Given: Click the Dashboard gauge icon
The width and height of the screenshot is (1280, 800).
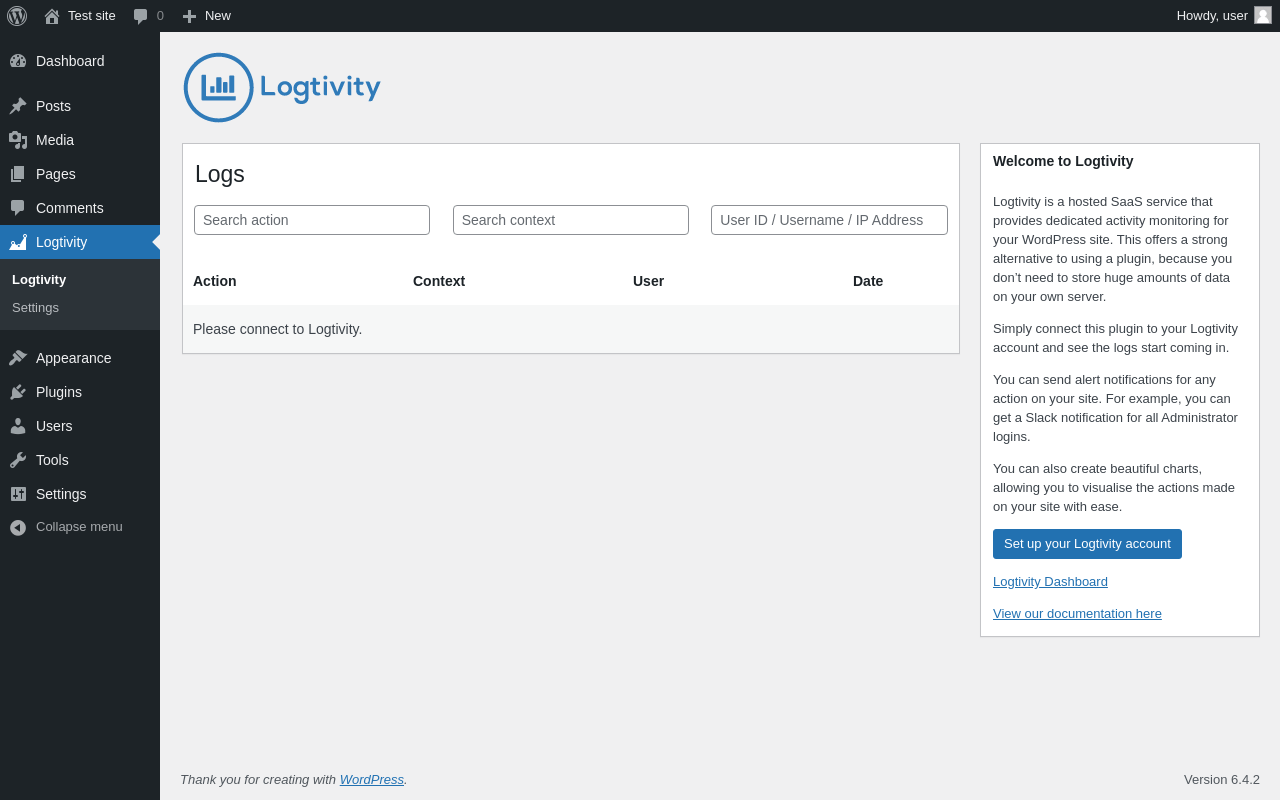Looking at the screenshot, I should click(x=18, y=61).
